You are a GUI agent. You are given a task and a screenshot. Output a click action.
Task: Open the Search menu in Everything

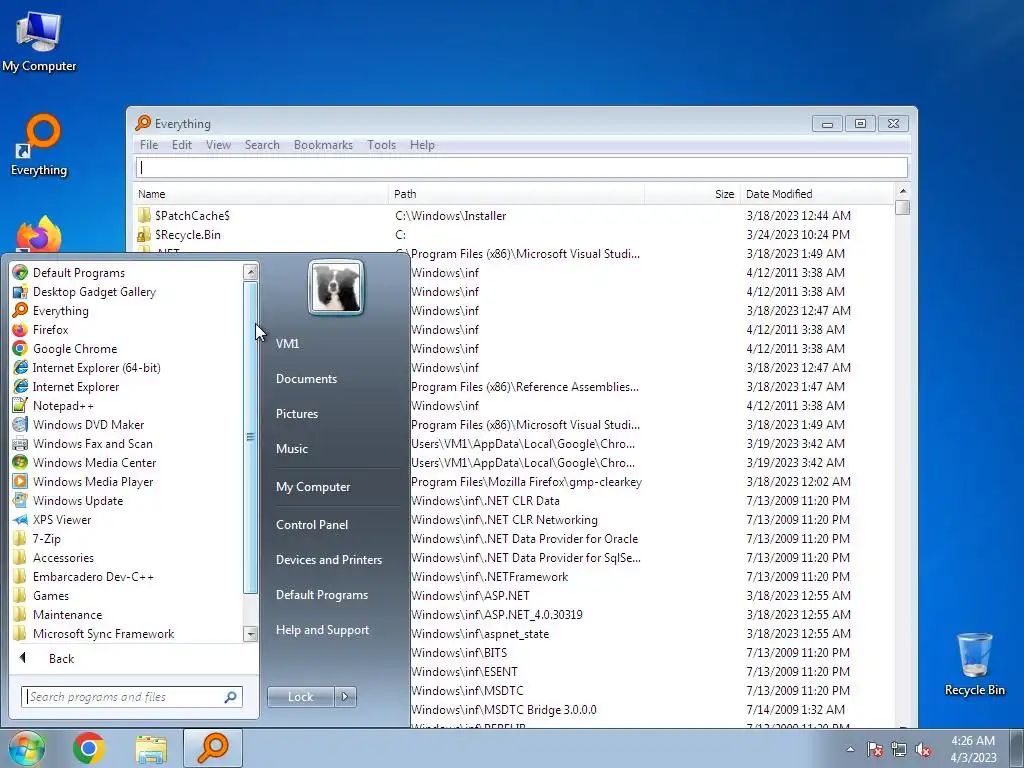[x=262, y=145]
